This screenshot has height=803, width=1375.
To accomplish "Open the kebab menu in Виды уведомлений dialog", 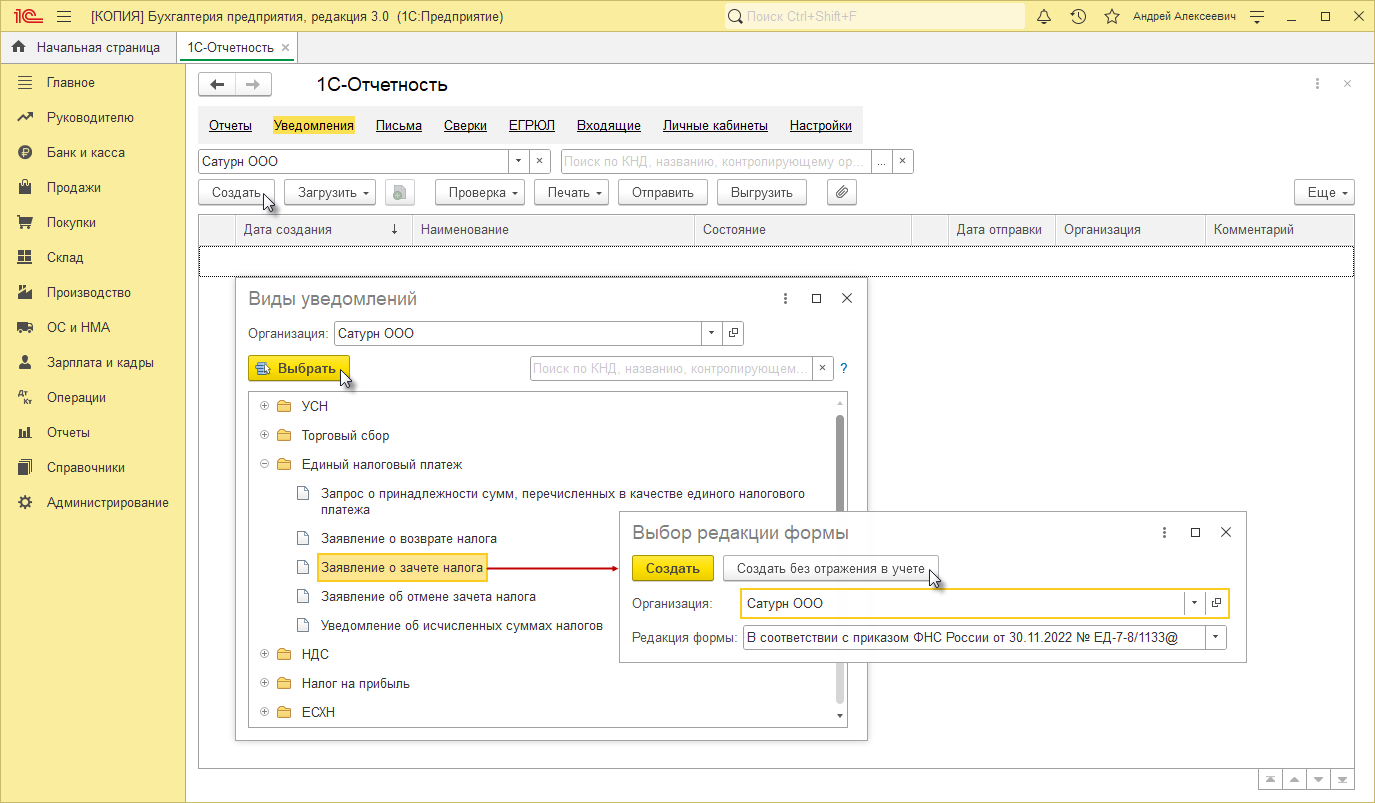I will click(786, 299).
